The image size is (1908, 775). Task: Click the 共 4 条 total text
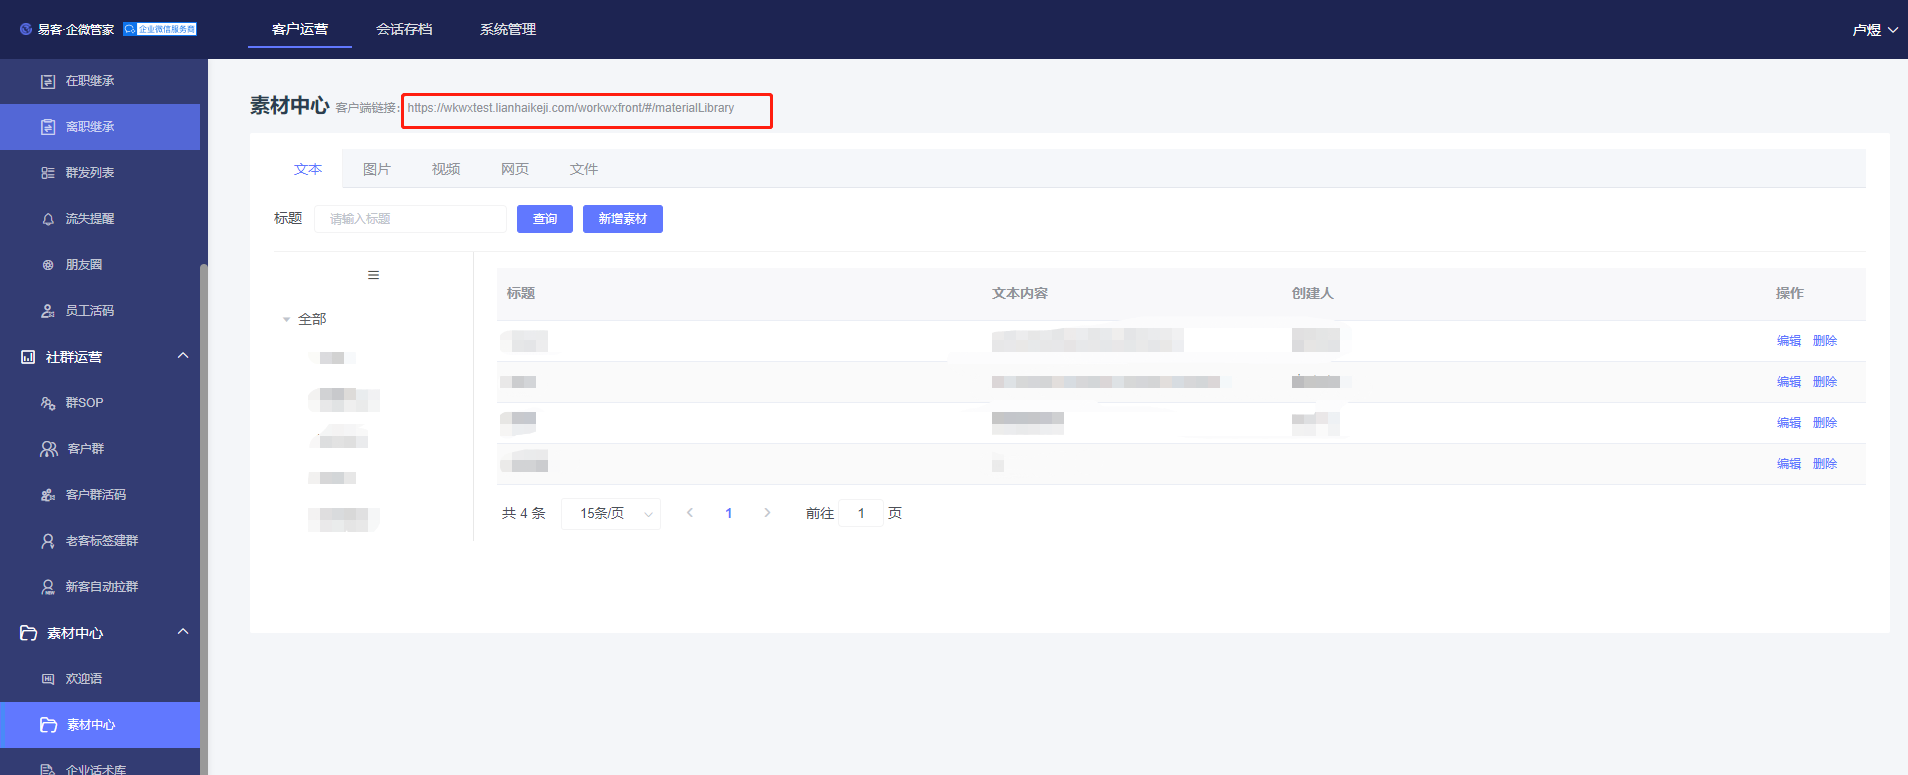coord(524,513)
